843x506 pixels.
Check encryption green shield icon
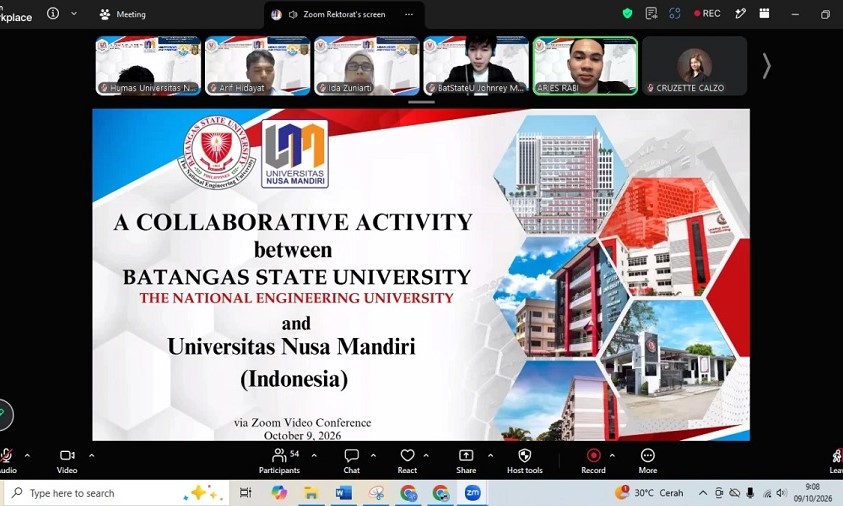point(627,13)
